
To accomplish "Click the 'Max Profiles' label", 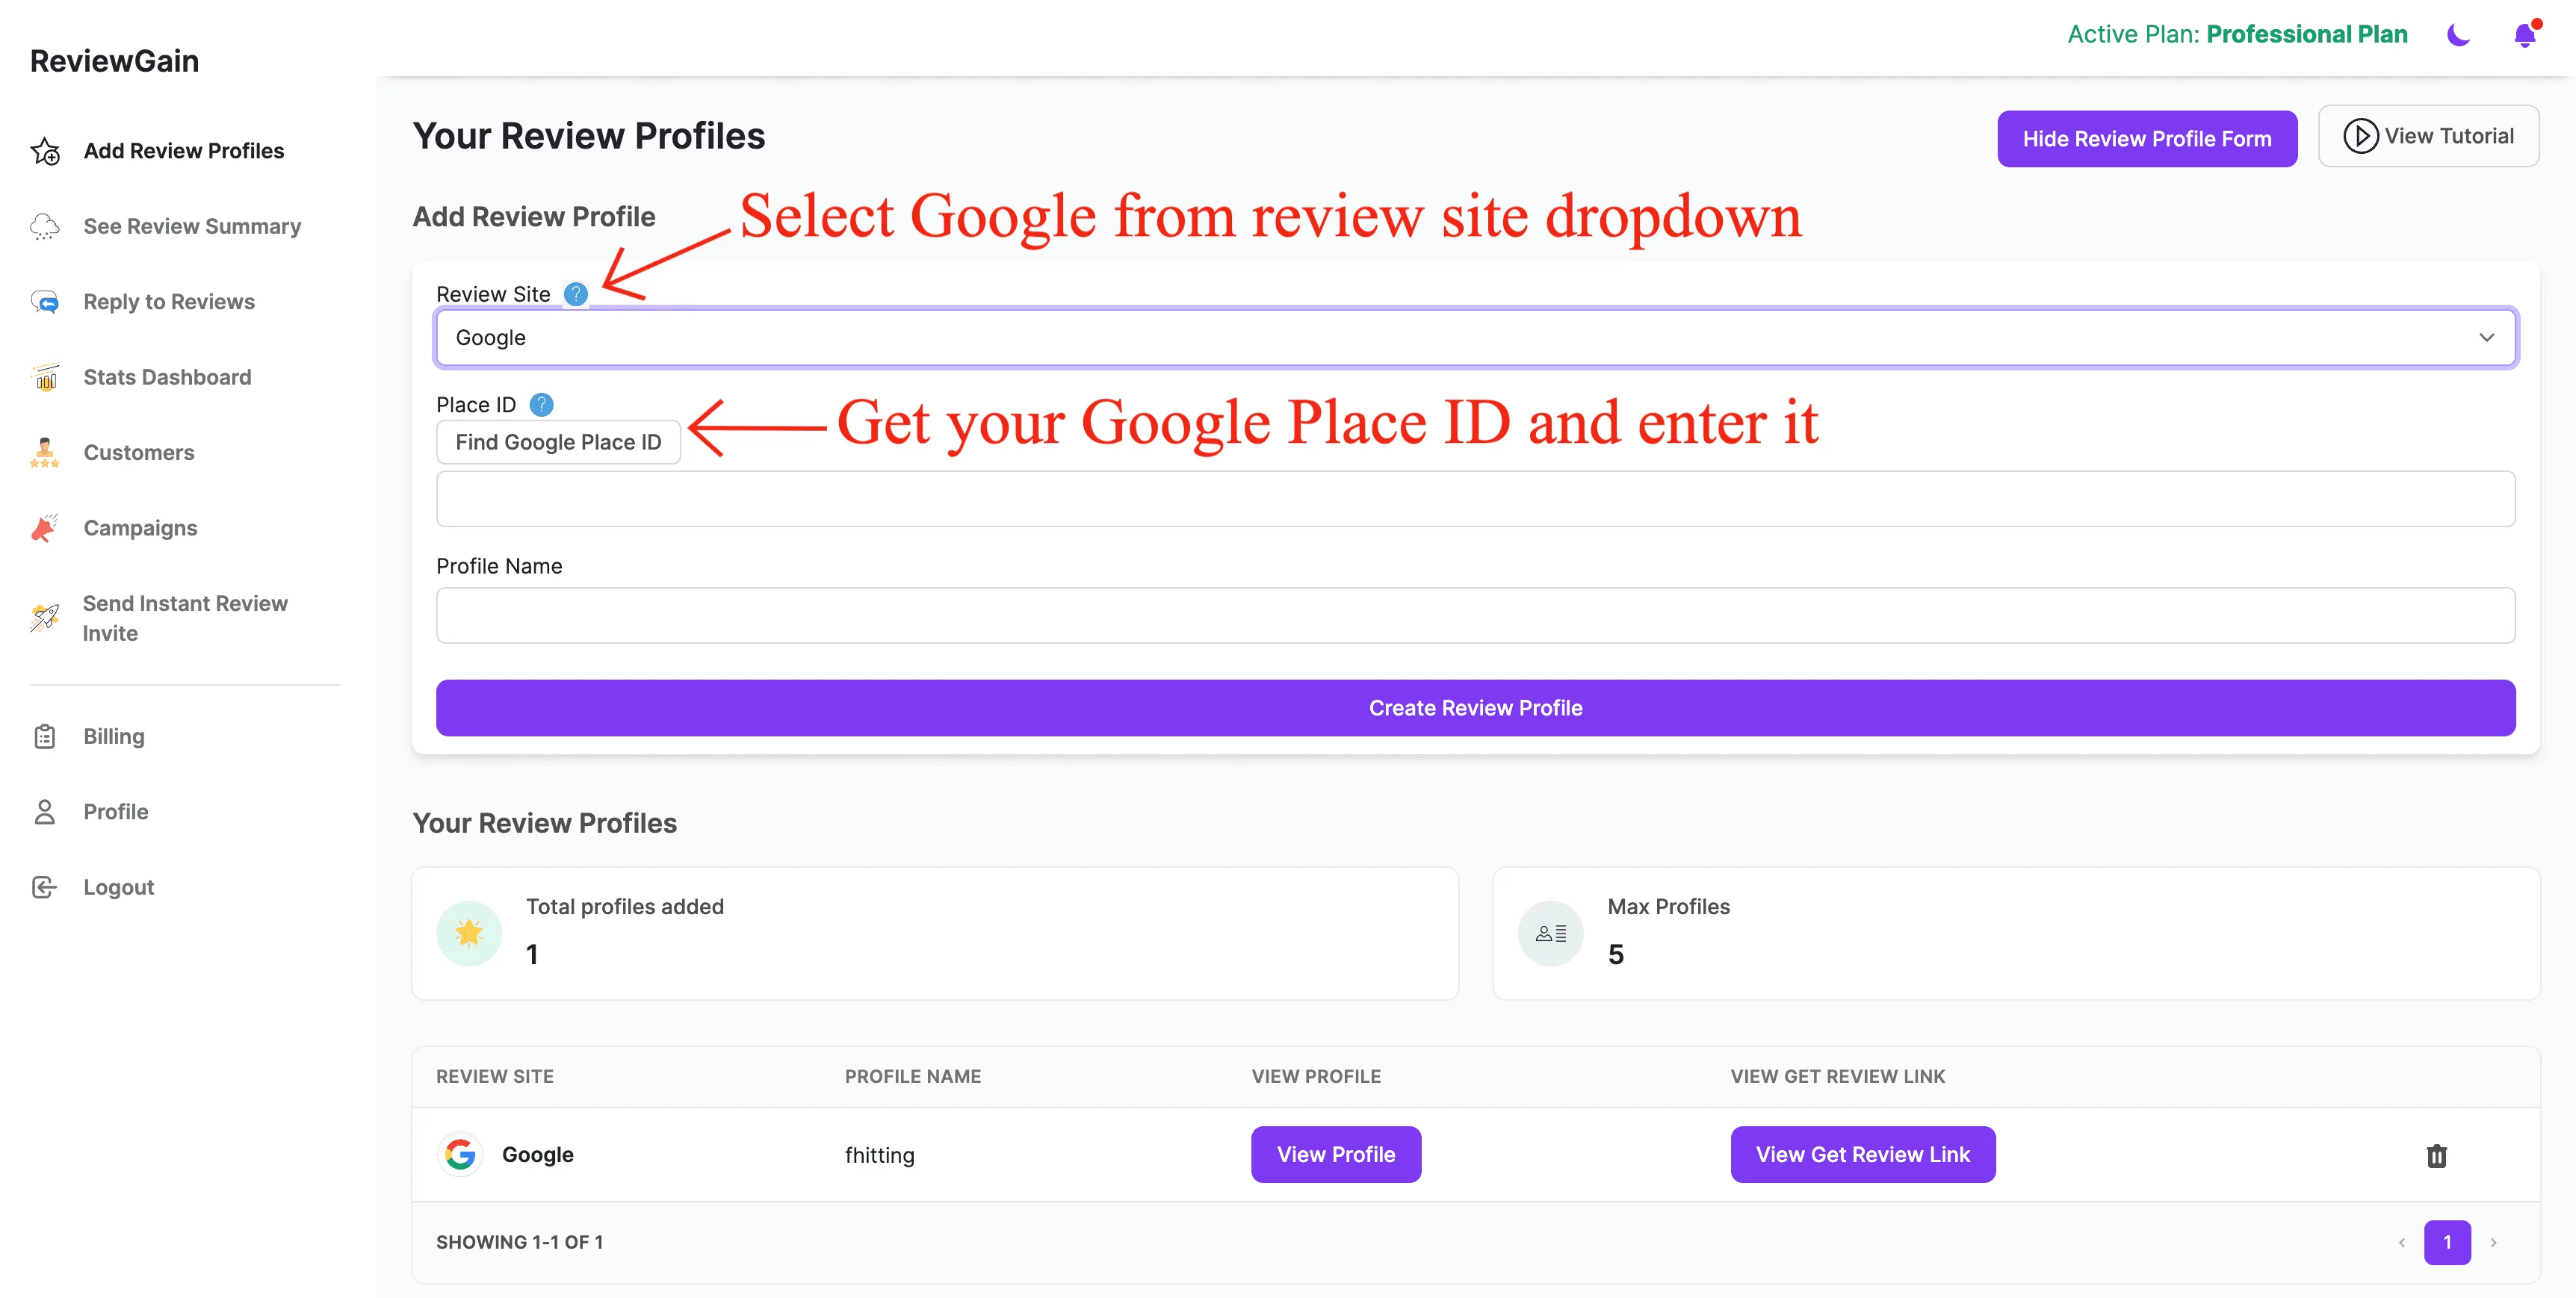I will click(x=1669, y=907).
